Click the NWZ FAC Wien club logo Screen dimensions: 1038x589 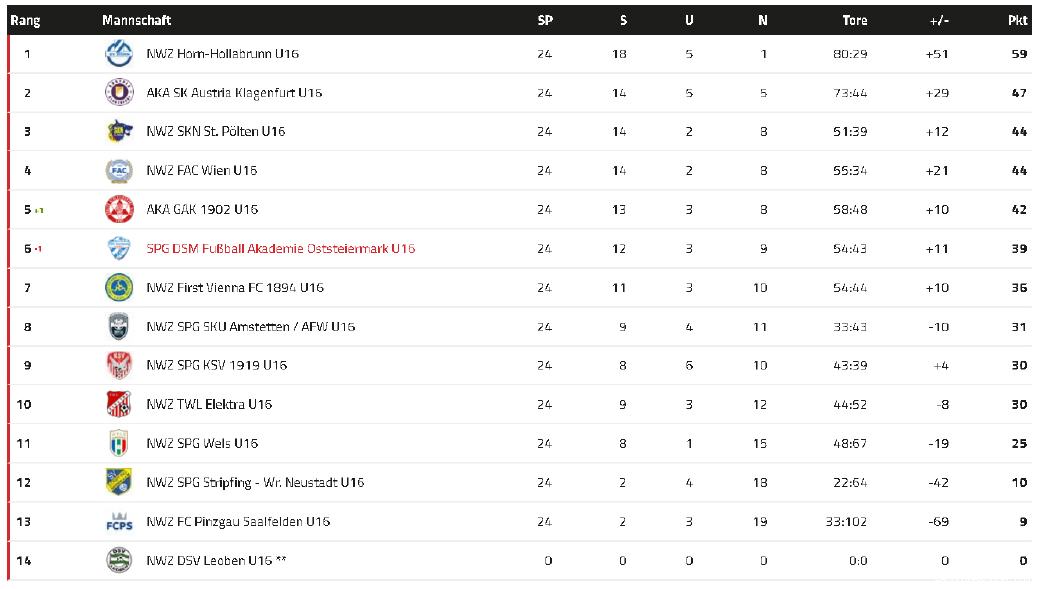coord(119,171)
